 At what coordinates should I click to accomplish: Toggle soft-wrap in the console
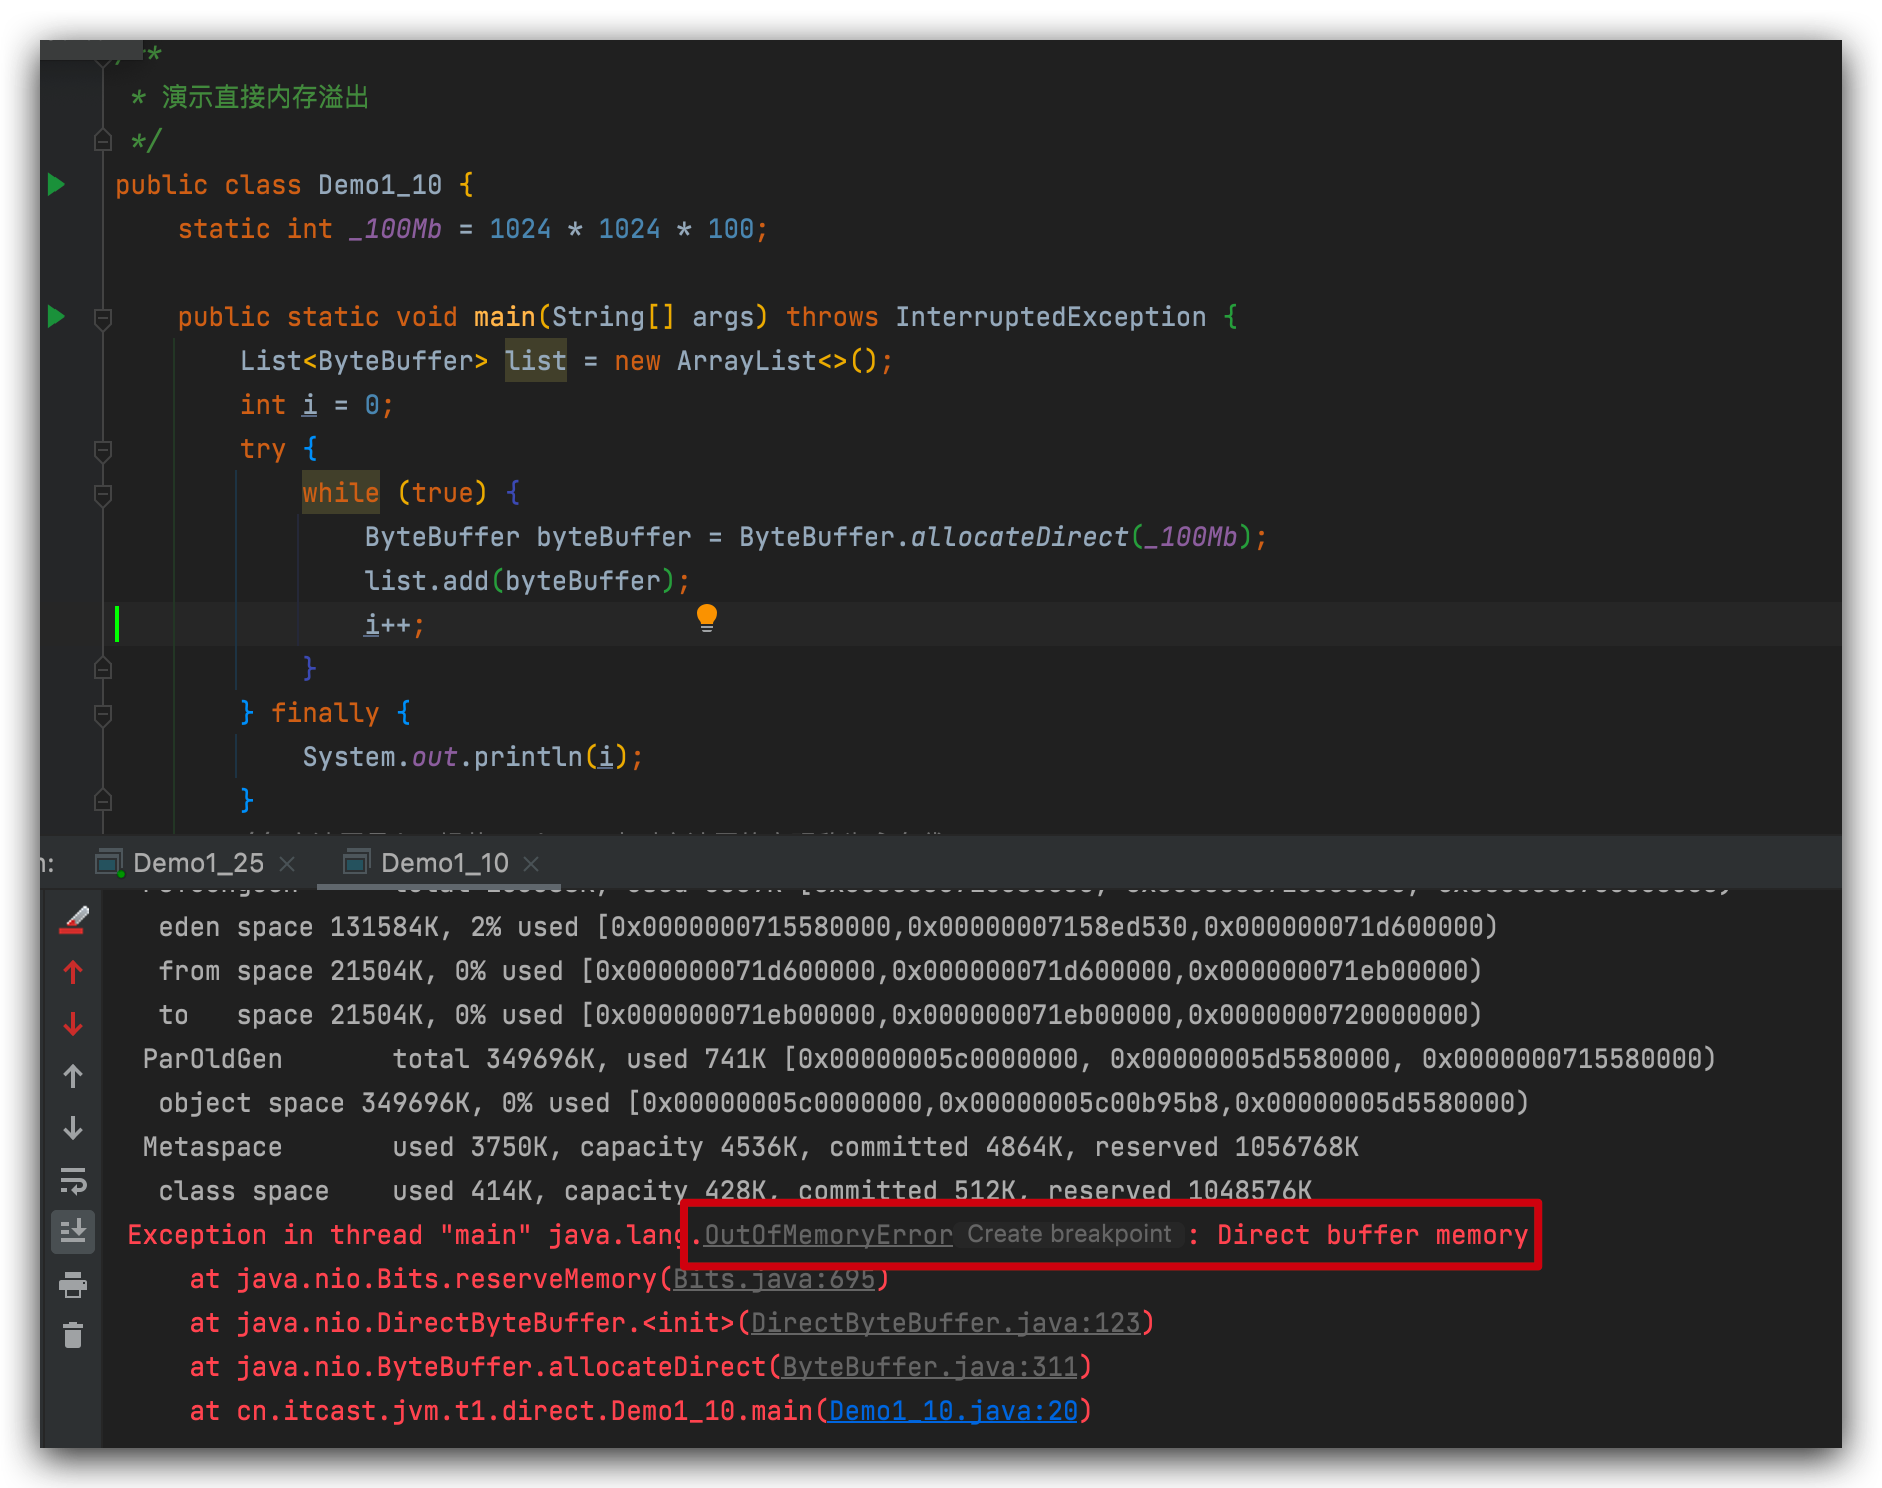(73, 1180)
